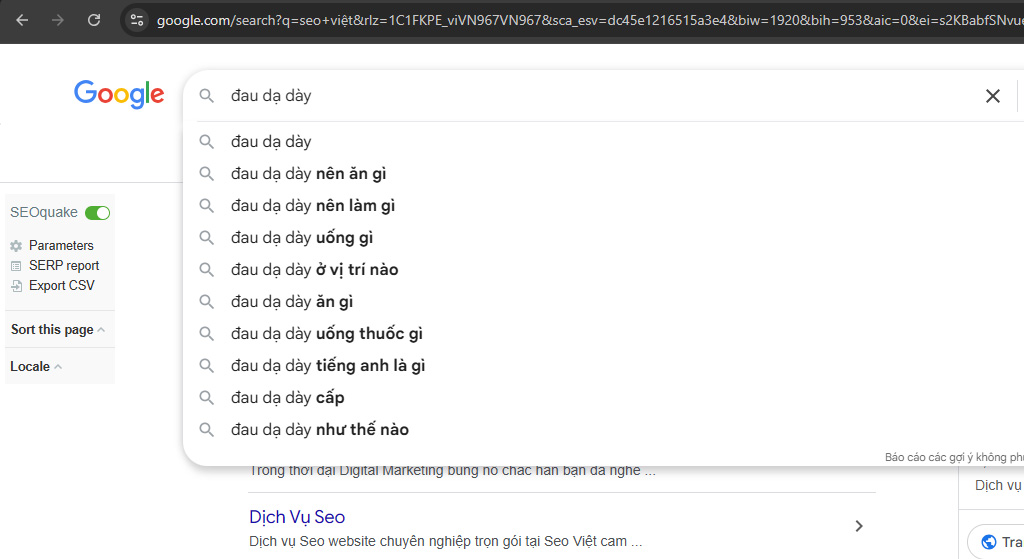1024x559 pixels.
Task: Toggle the SEOquake switch off
Action: click(x=97, y=213)
